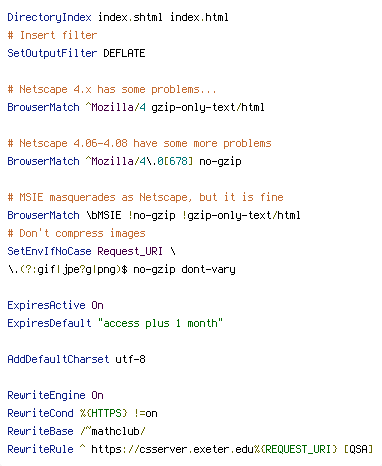Click the SetOutputFilter directive
Image resolution: width=382 pixels, height=466 pixels.
coord(52,53)
